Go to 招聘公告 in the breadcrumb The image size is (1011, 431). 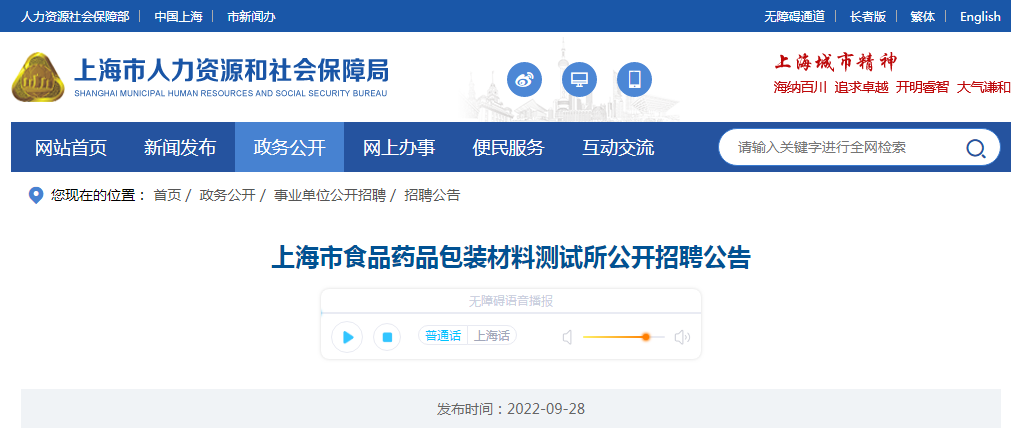point(432,195)
